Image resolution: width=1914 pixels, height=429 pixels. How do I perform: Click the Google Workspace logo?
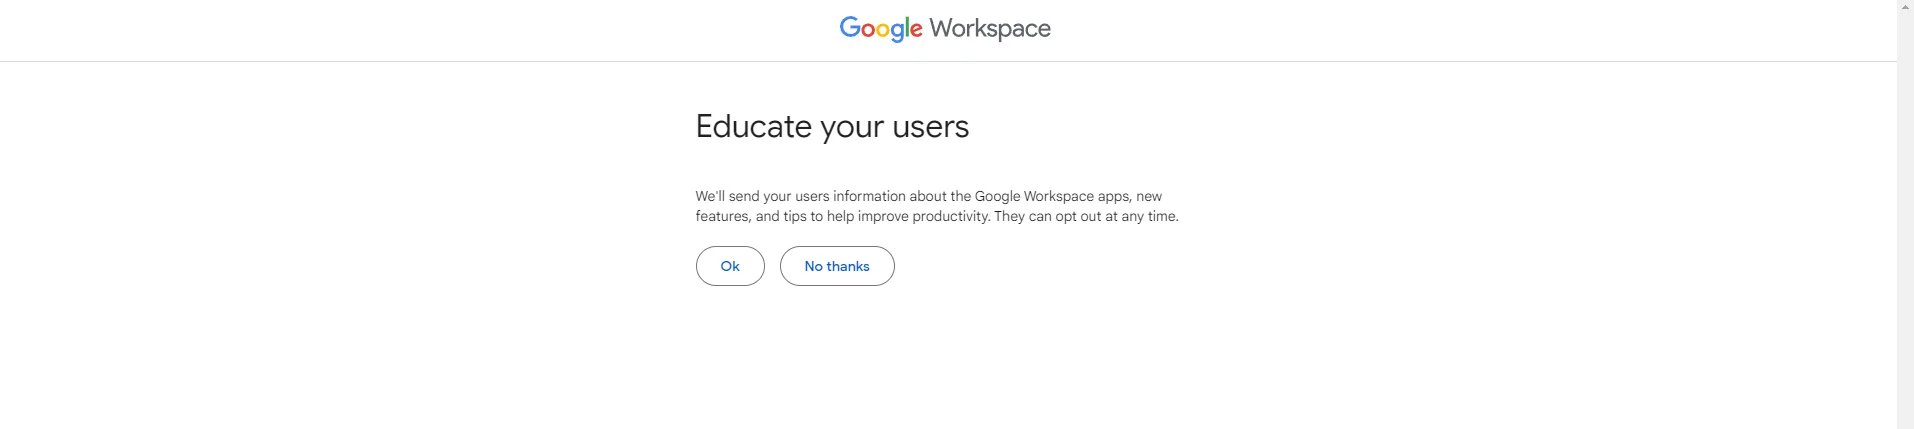click(x=945, y=28)
